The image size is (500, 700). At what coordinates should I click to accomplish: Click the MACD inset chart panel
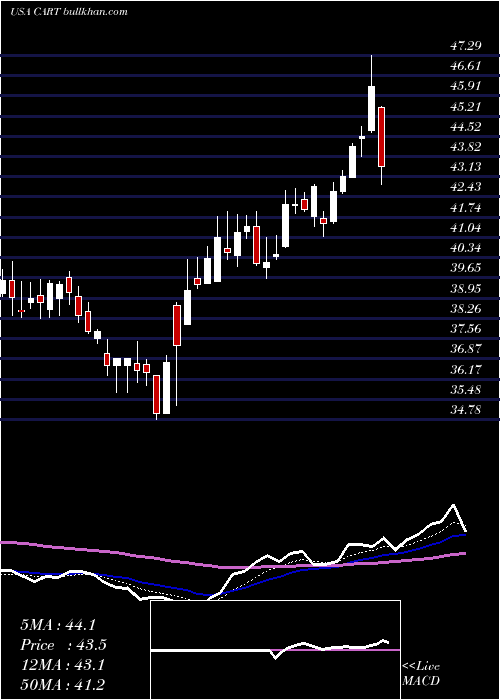275,650
